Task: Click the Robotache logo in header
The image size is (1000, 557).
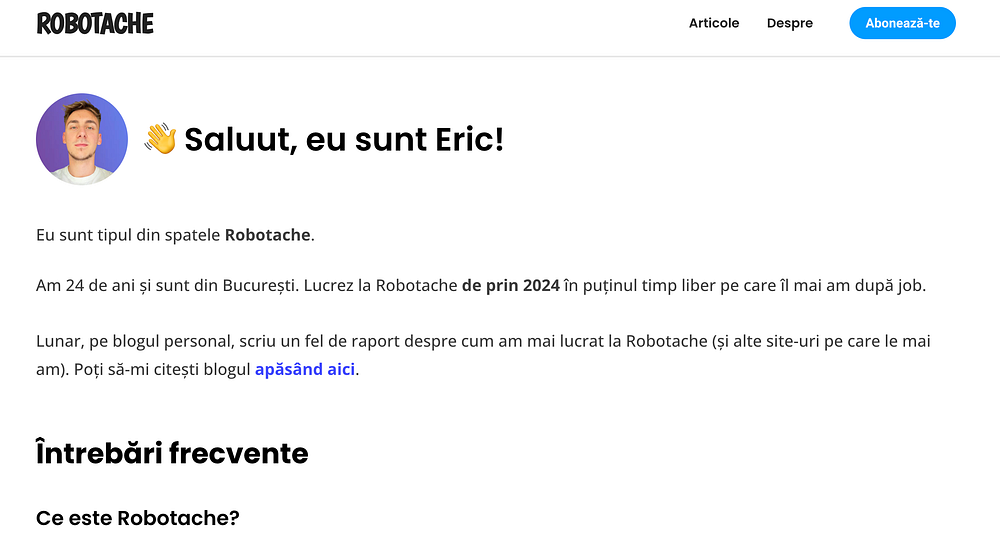Action: [95, 23]
